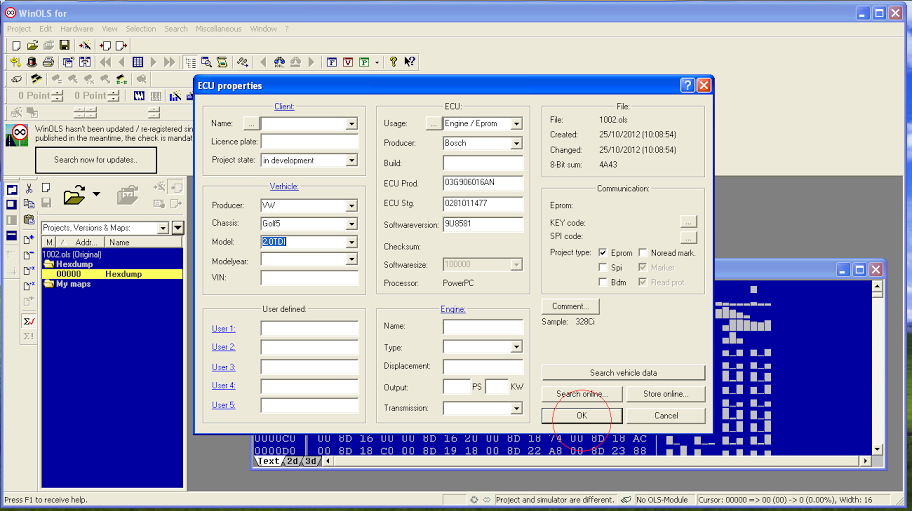The image size is (912, 511).
Task: Click the Licence plate input field
Action: coord(309,141)
